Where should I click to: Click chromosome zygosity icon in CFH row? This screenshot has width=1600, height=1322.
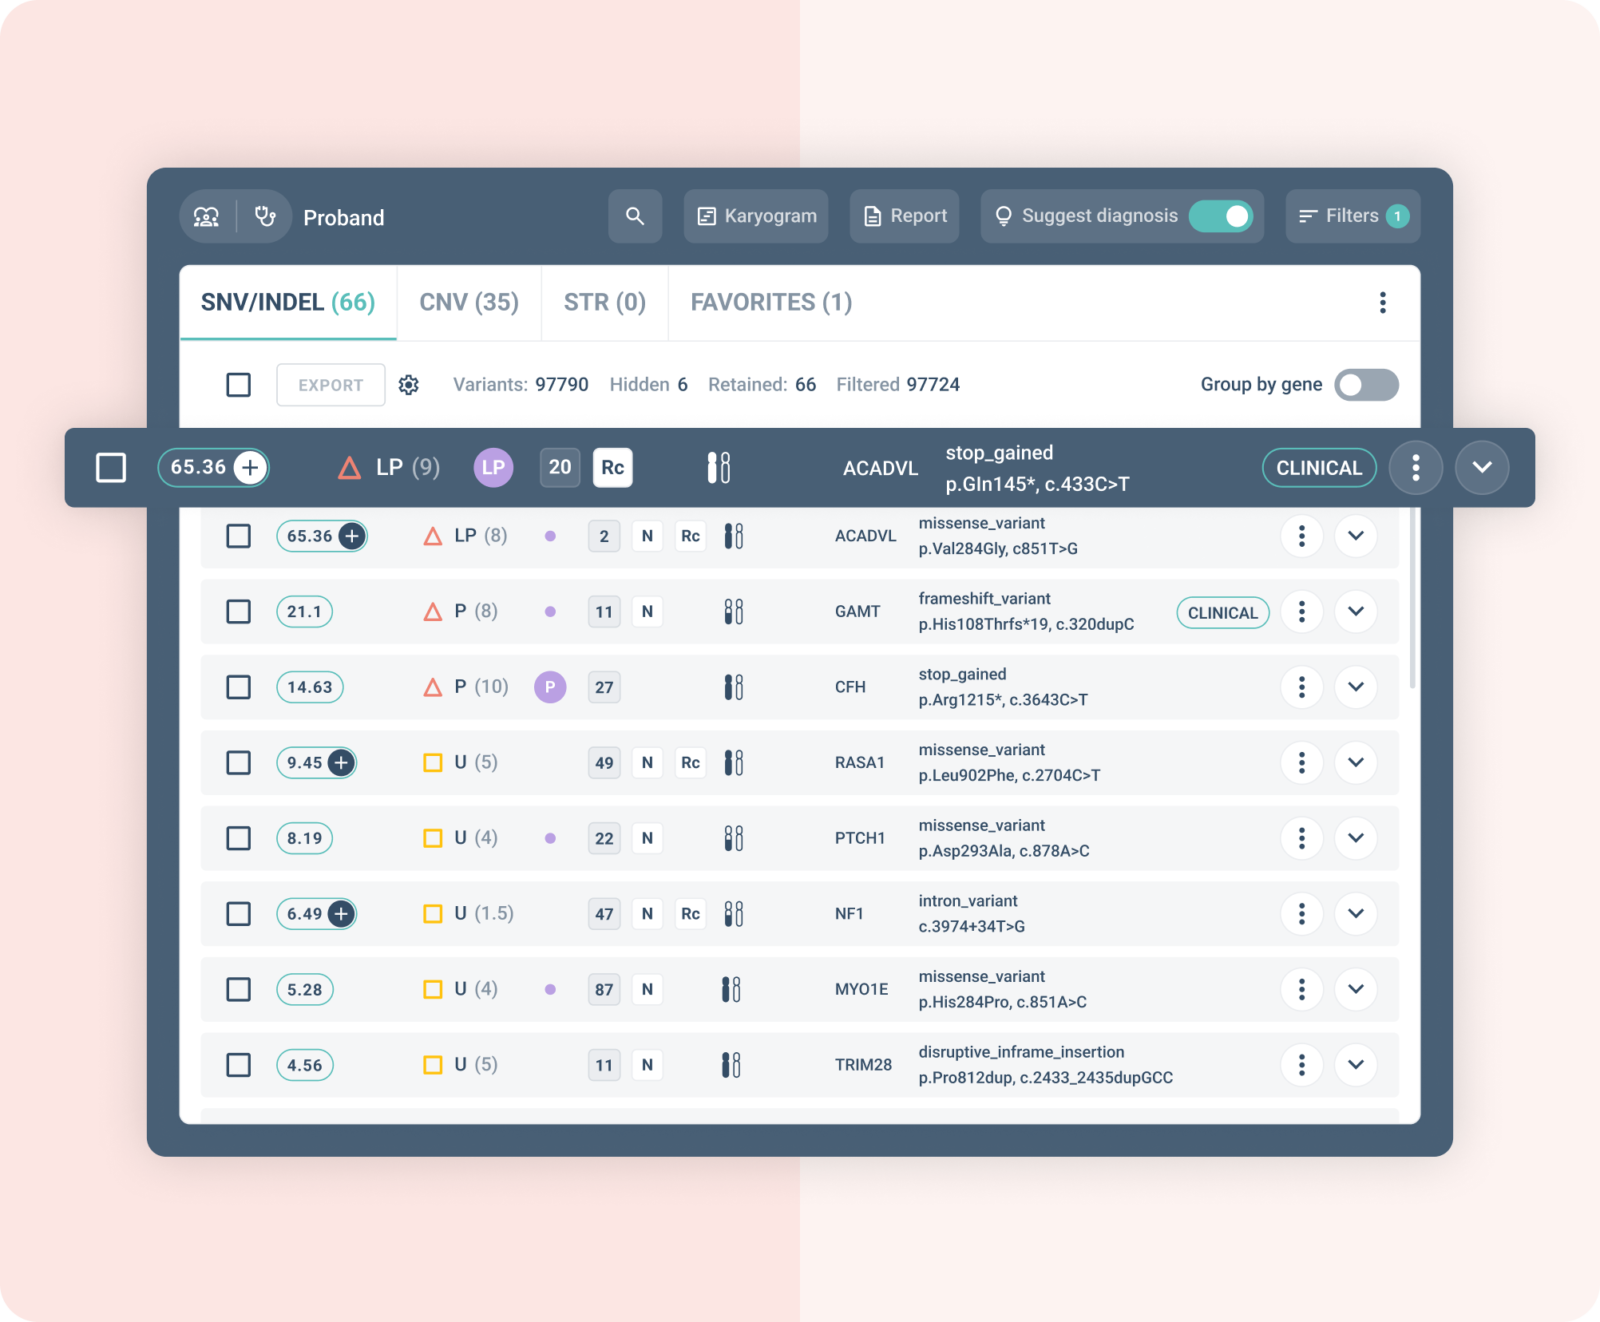coord(734,687)
